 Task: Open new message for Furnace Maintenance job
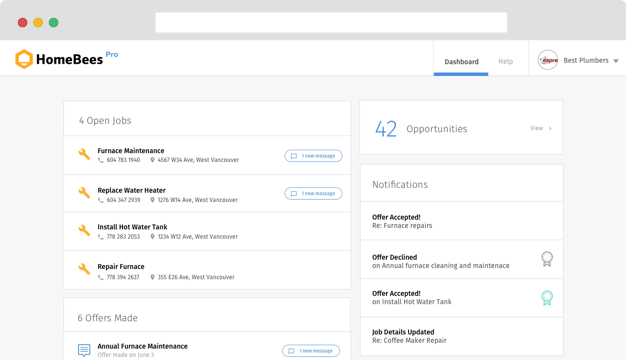[x=313, y=156]
